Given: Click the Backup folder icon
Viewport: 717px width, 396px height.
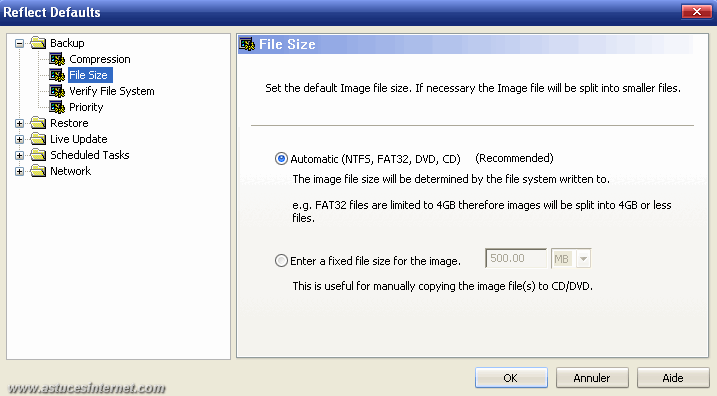Looking at the screenshot, I should pyautogui.click(x=38, y=43).
